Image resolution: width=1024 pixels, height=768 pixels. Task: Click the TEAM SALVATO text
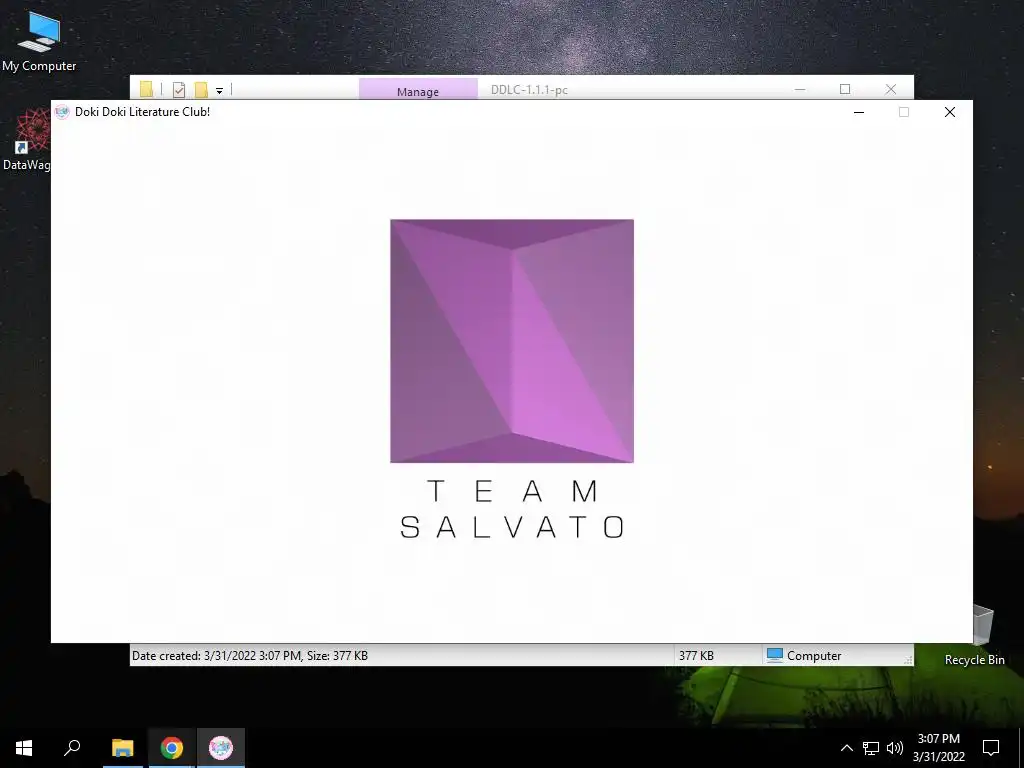(x=512, y=509)
